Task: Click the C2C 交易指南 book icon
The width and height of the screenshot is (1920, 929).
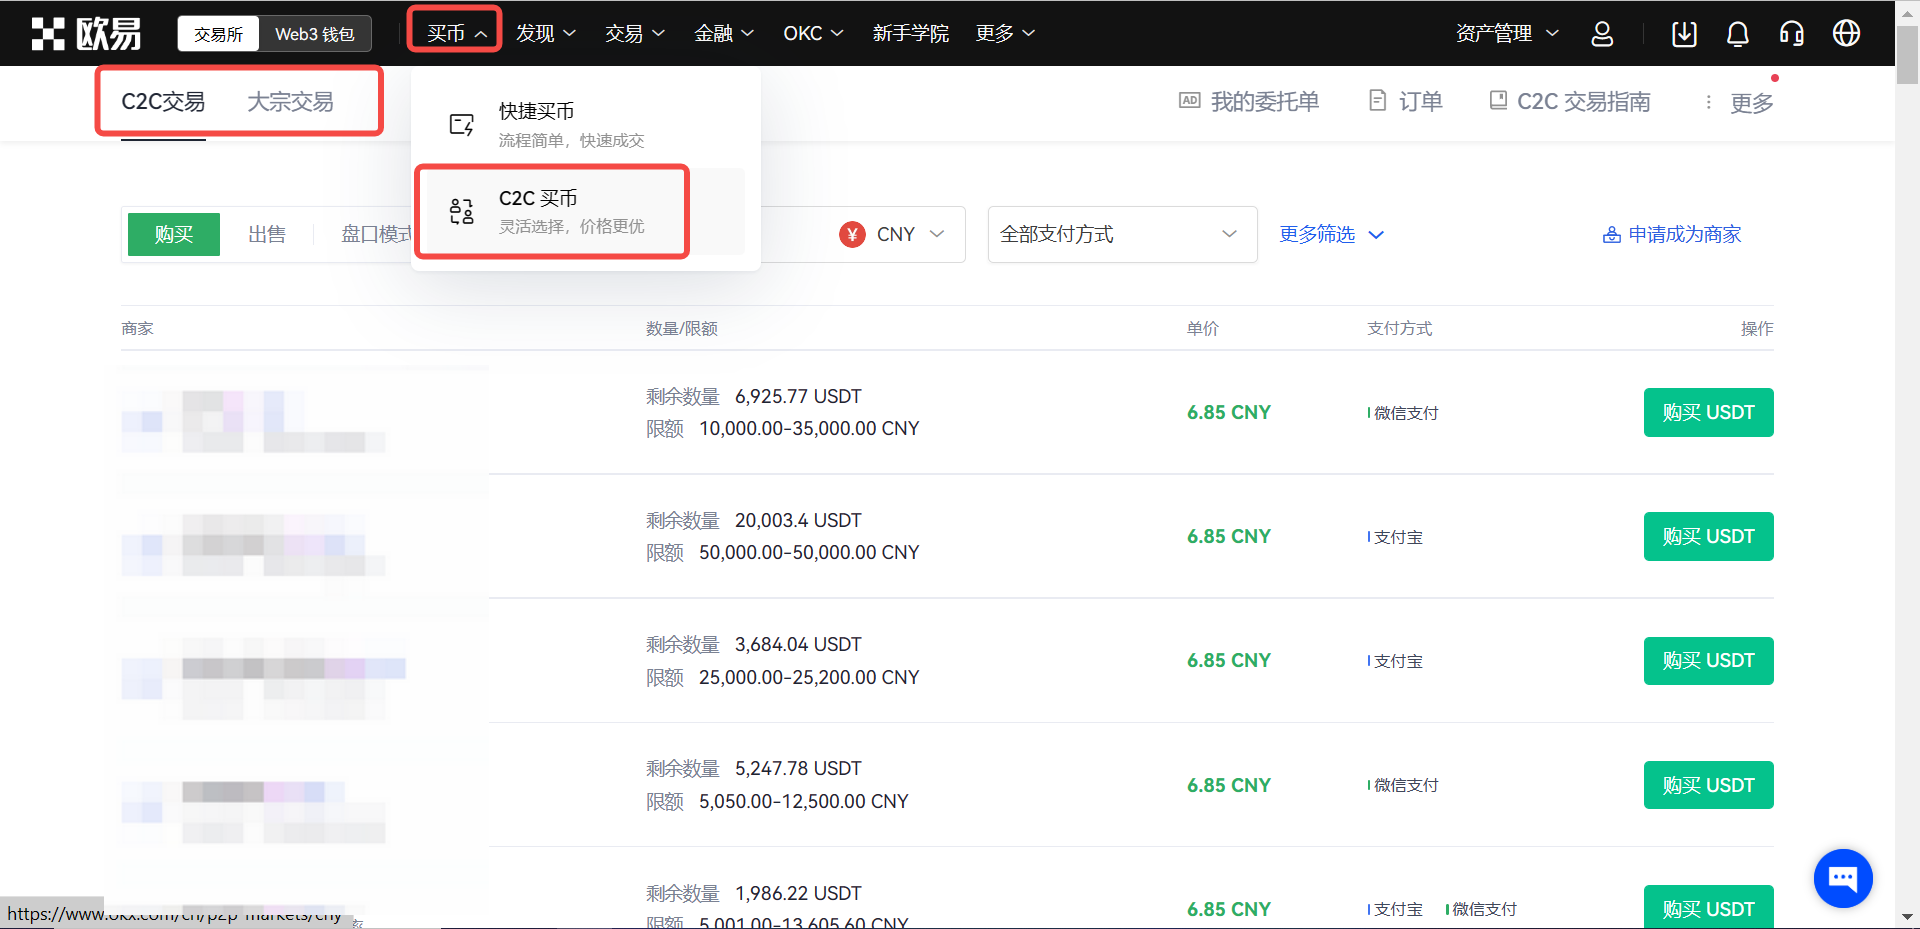Action: 1498,100
